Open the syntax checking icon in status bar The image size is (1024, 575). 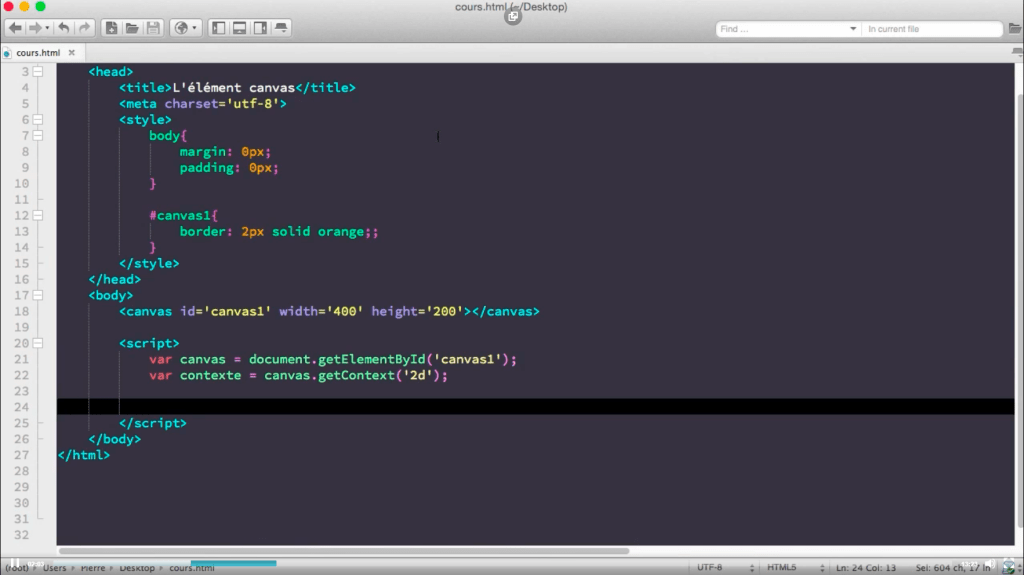click(1009, 567)
